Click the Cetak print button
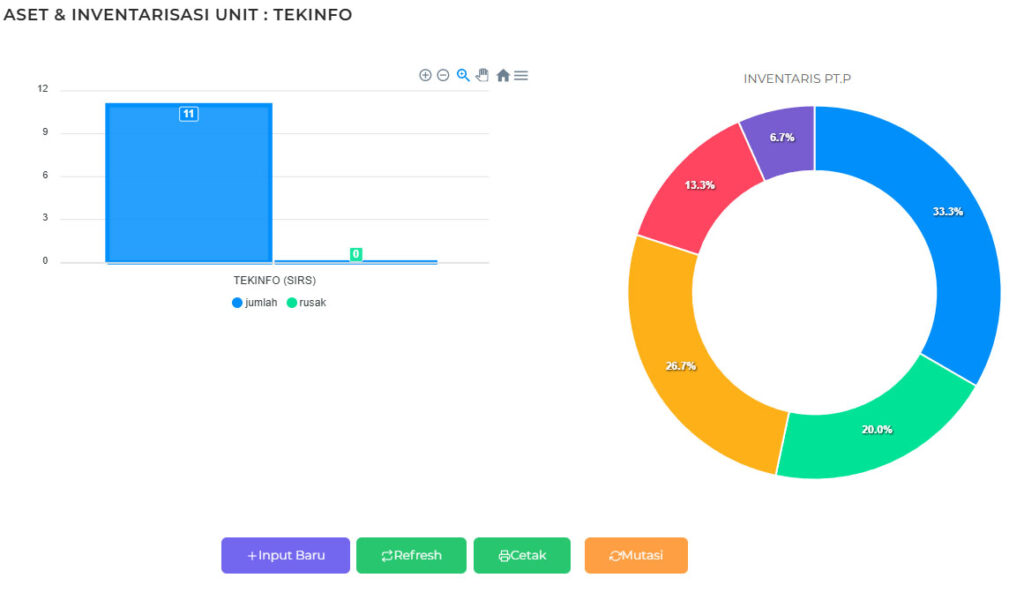The height and width of the screenshot is (593, 1024). point(522,555)
